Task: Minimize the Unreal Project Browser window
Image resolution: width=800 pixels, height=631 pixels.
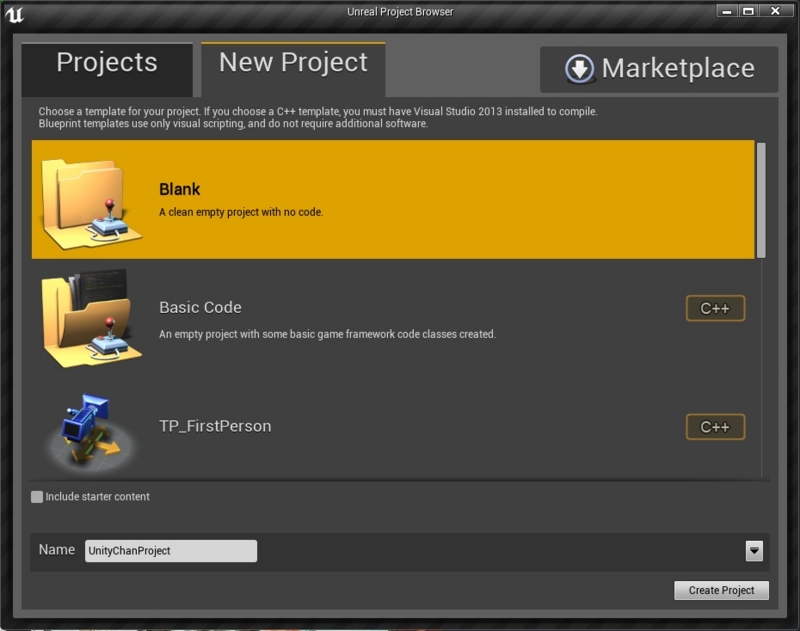Action: point(727,11)
